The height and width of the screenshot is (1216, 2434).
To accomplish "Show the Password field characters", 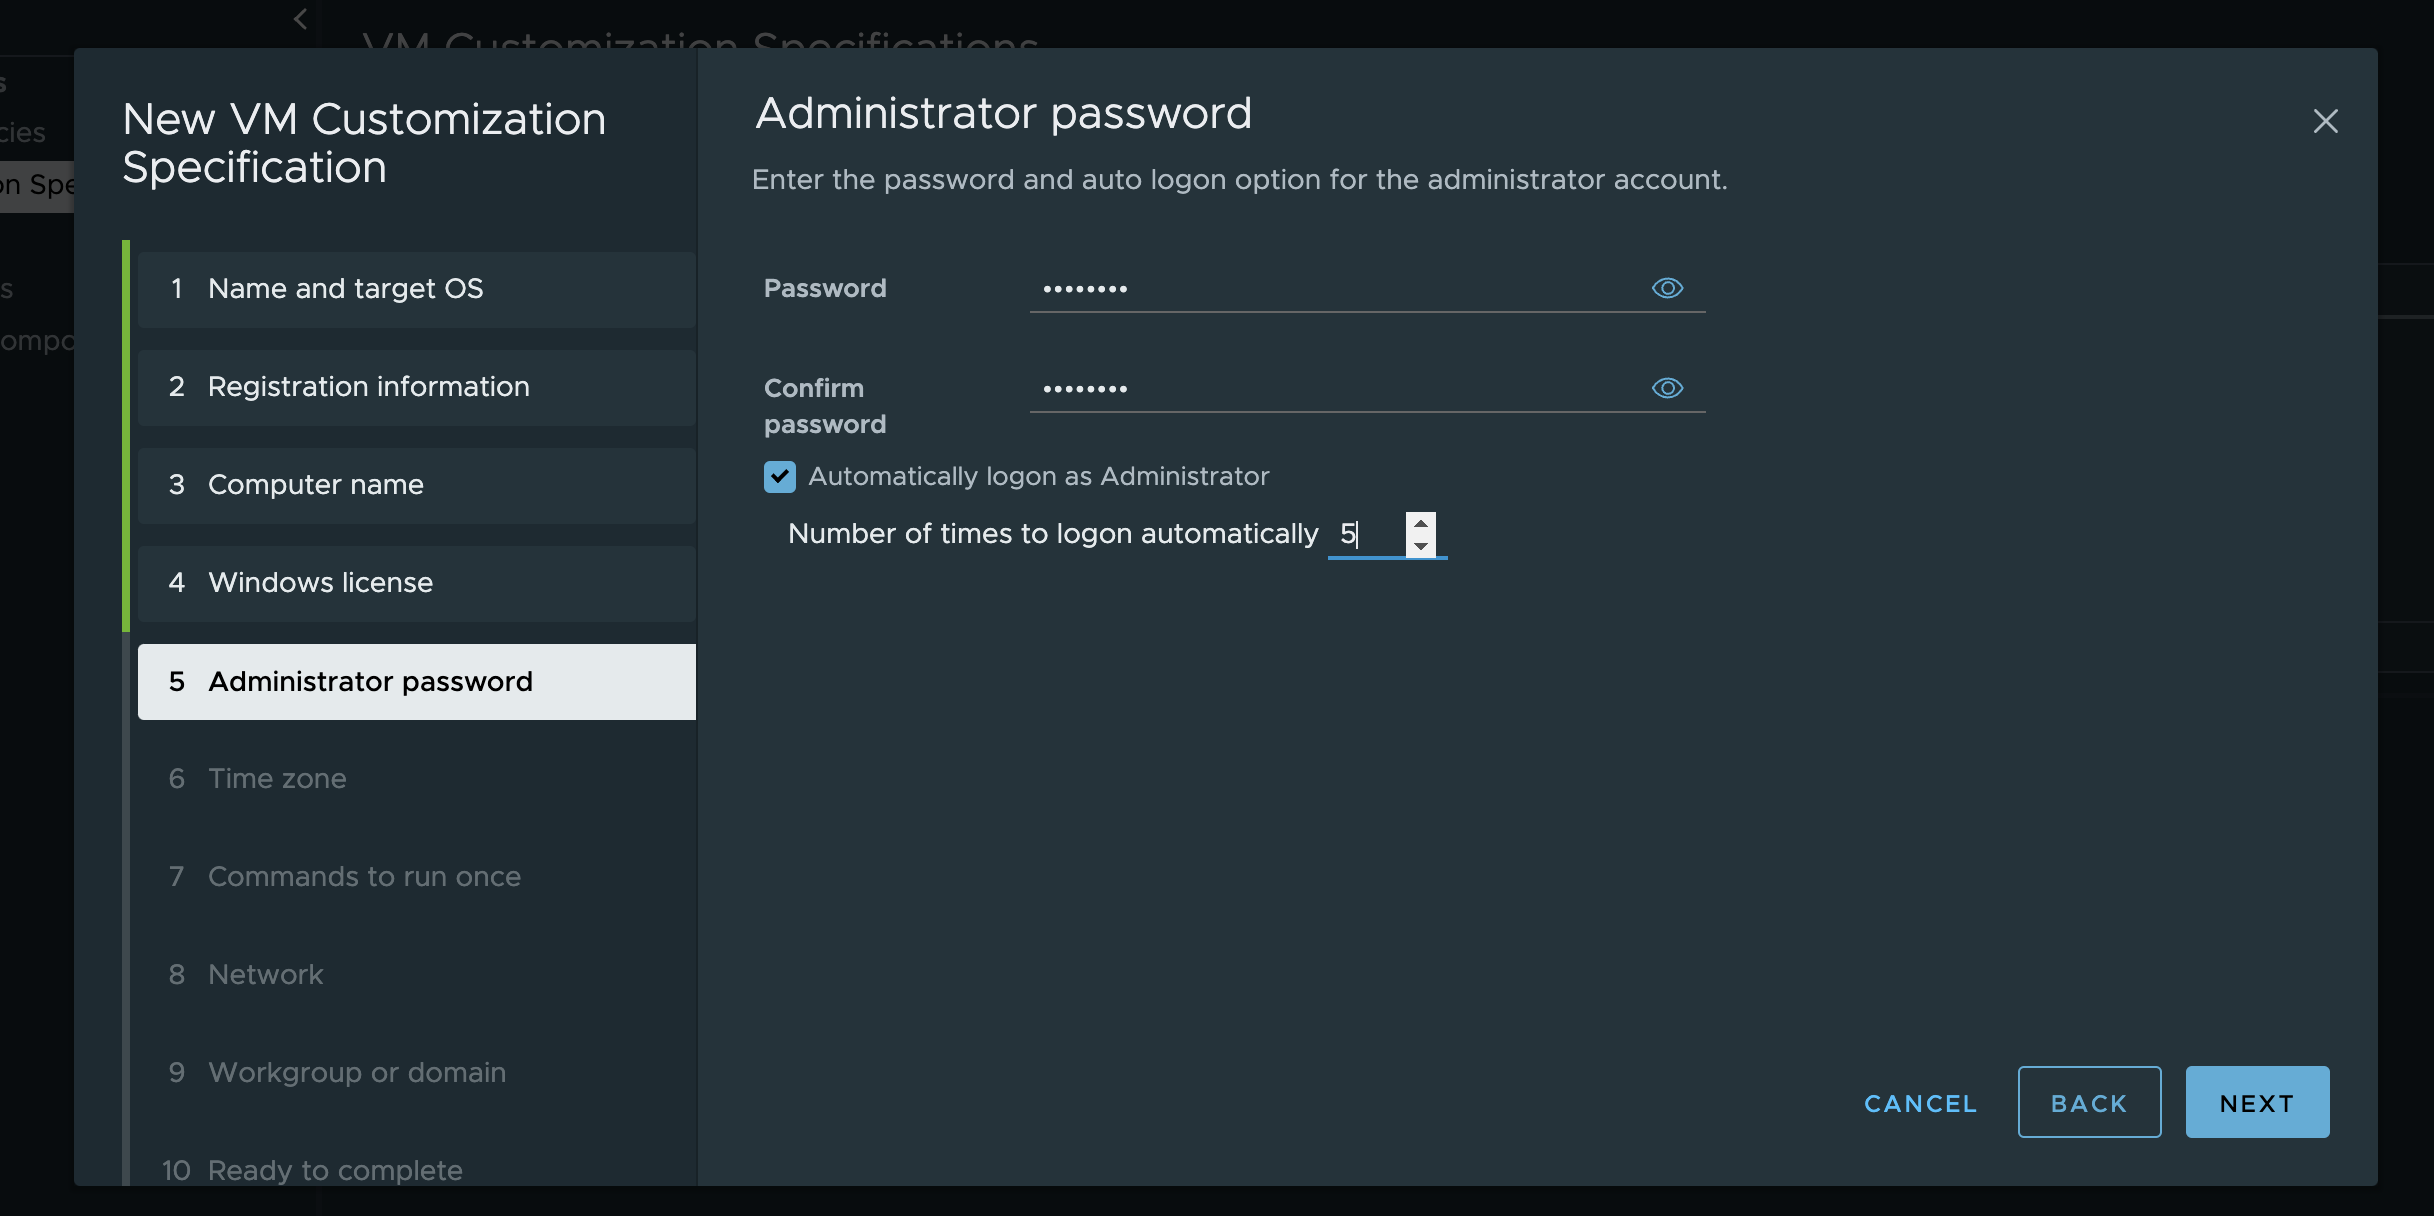I will (x=1667, y=288).
